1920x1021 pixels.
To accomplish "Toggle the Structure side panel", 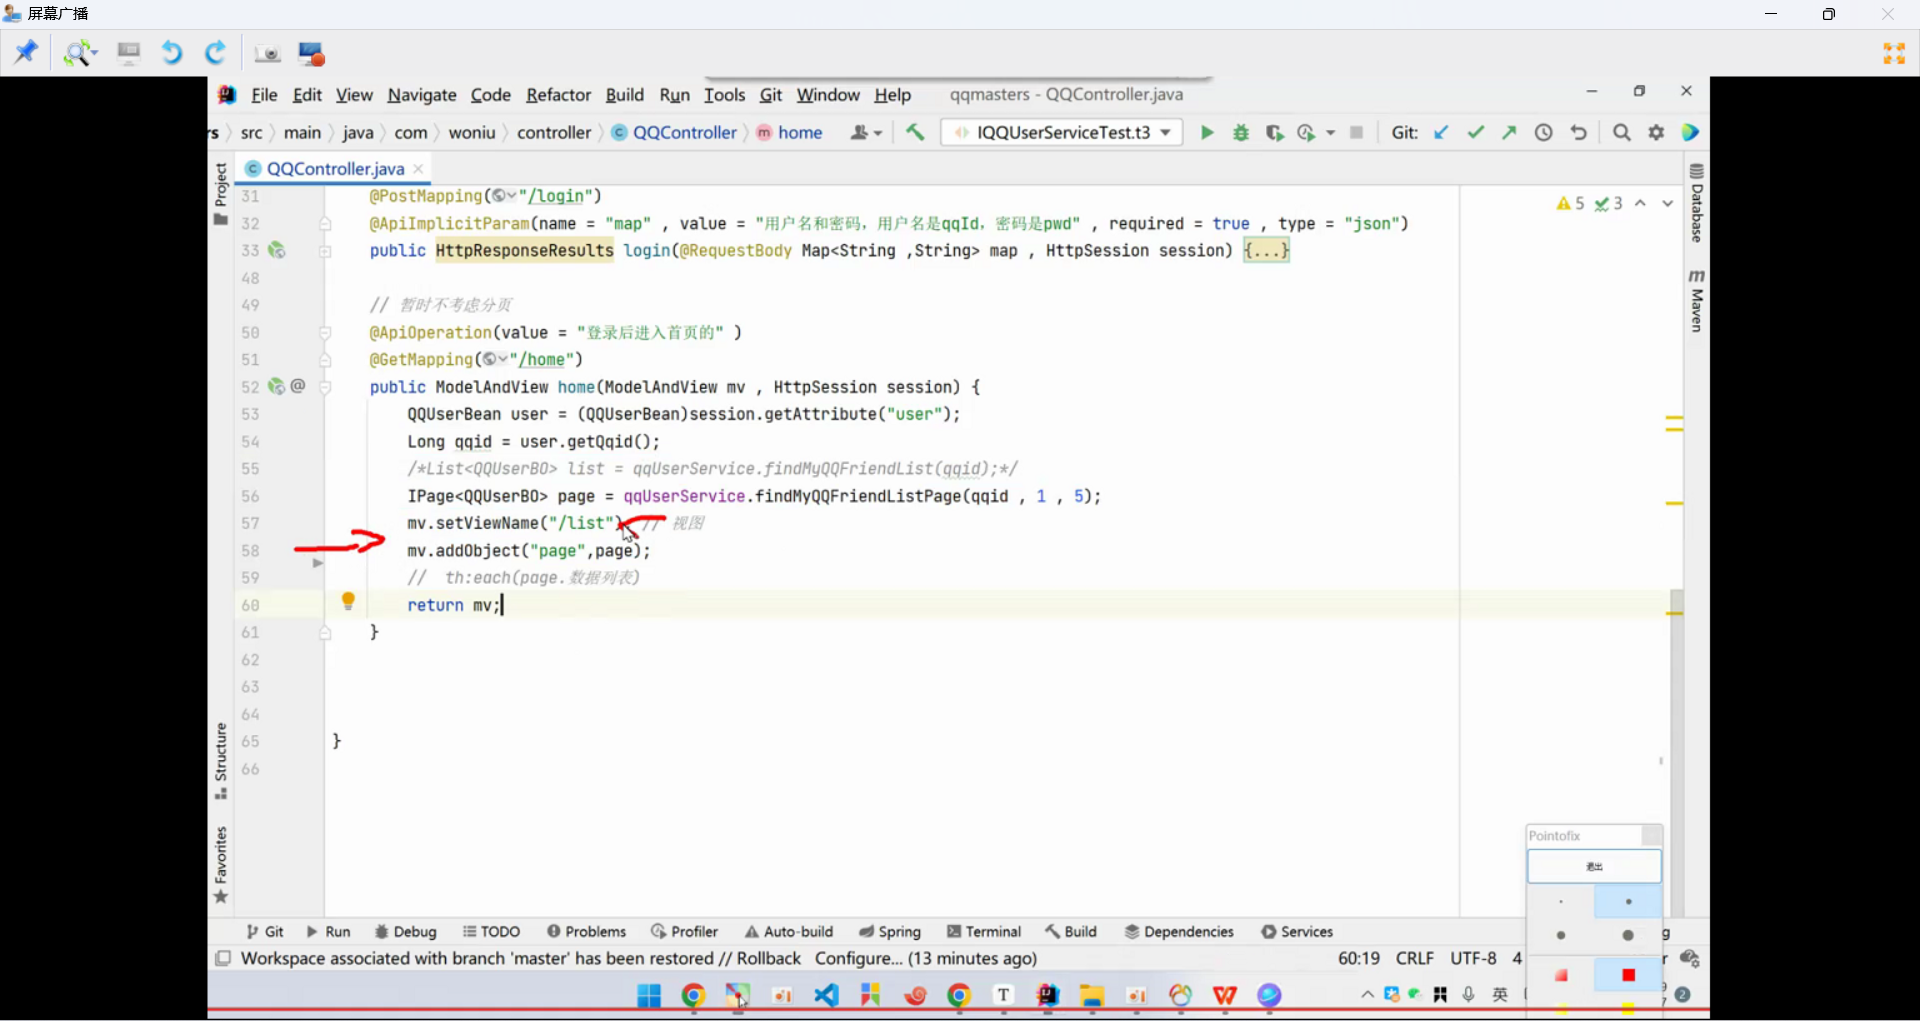I will pos(221,760).
